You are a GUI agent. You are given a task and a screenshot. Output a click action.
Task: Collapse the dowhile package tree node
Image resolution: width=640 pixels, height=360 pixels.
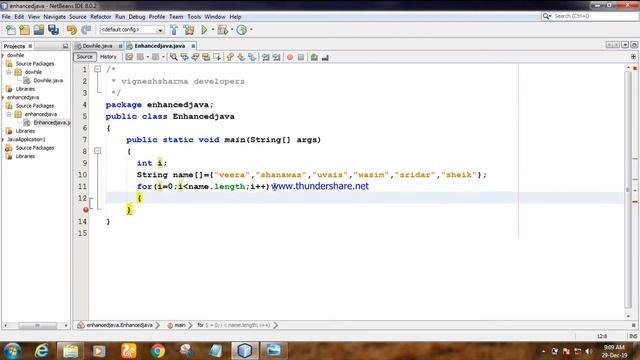[x=9, y=72]
